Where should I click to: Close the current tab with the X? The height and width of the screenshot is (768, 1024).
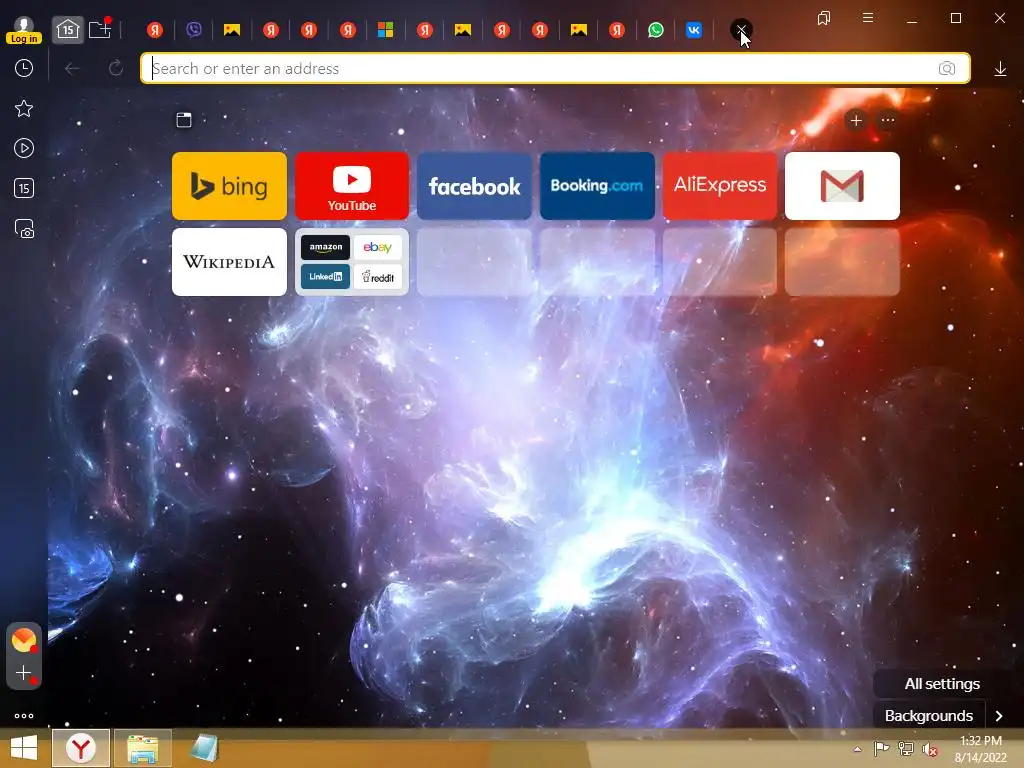(x=741, y=29)
